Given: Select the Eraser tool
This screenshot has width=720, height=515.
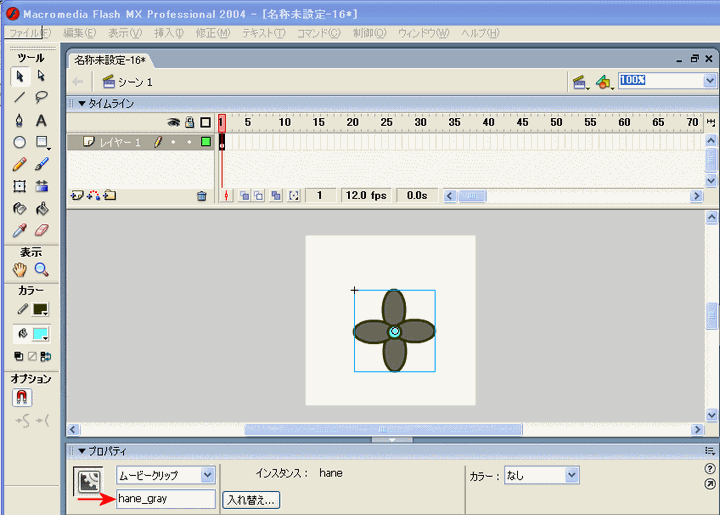Looking at the screenshot, I should 41,230.
